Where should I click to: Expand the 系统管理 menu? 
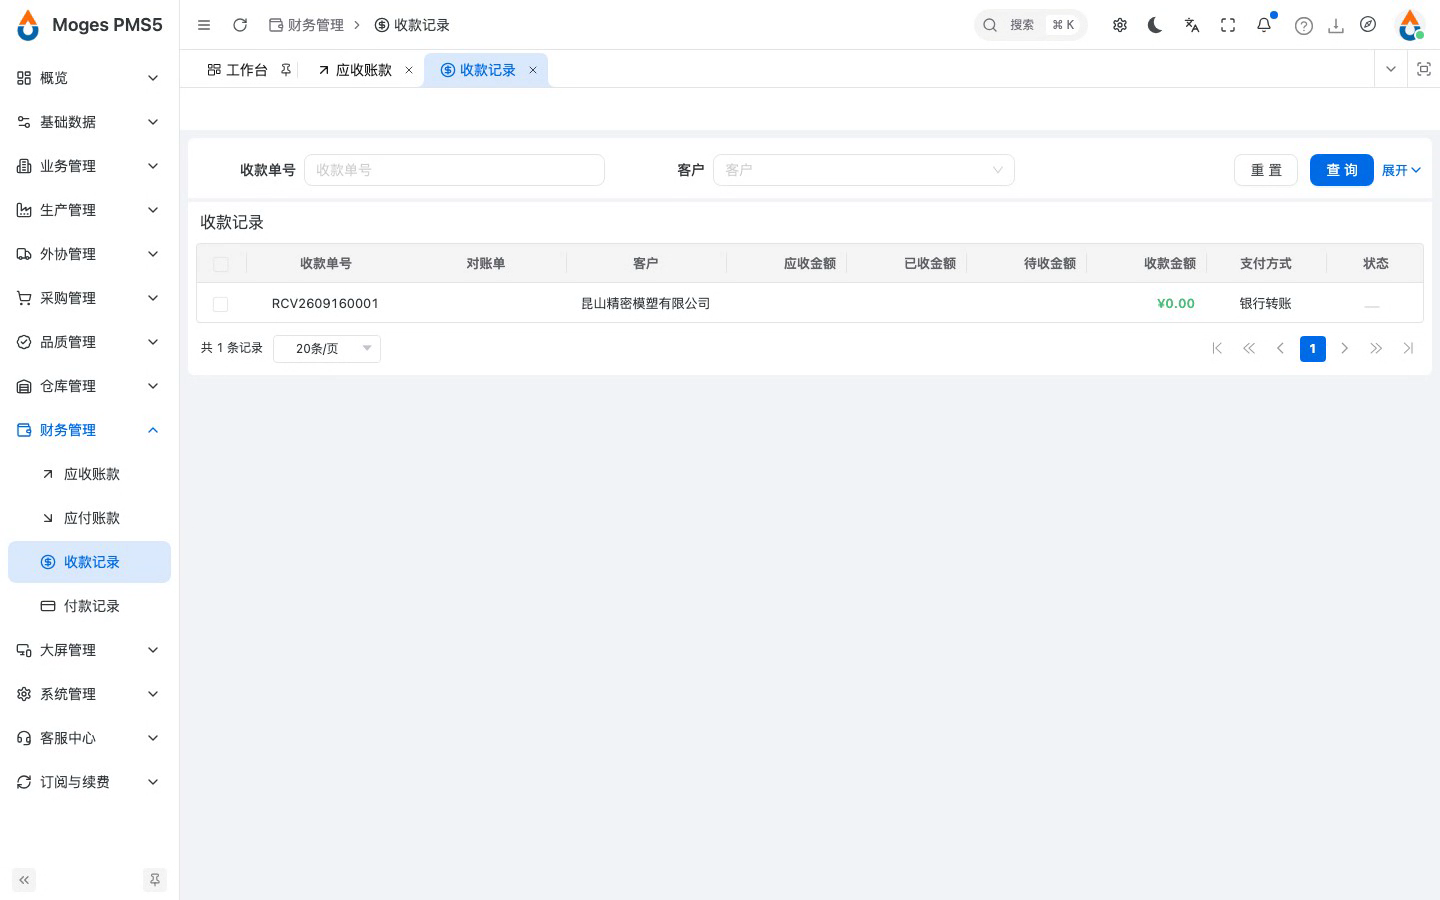[89, 694]
